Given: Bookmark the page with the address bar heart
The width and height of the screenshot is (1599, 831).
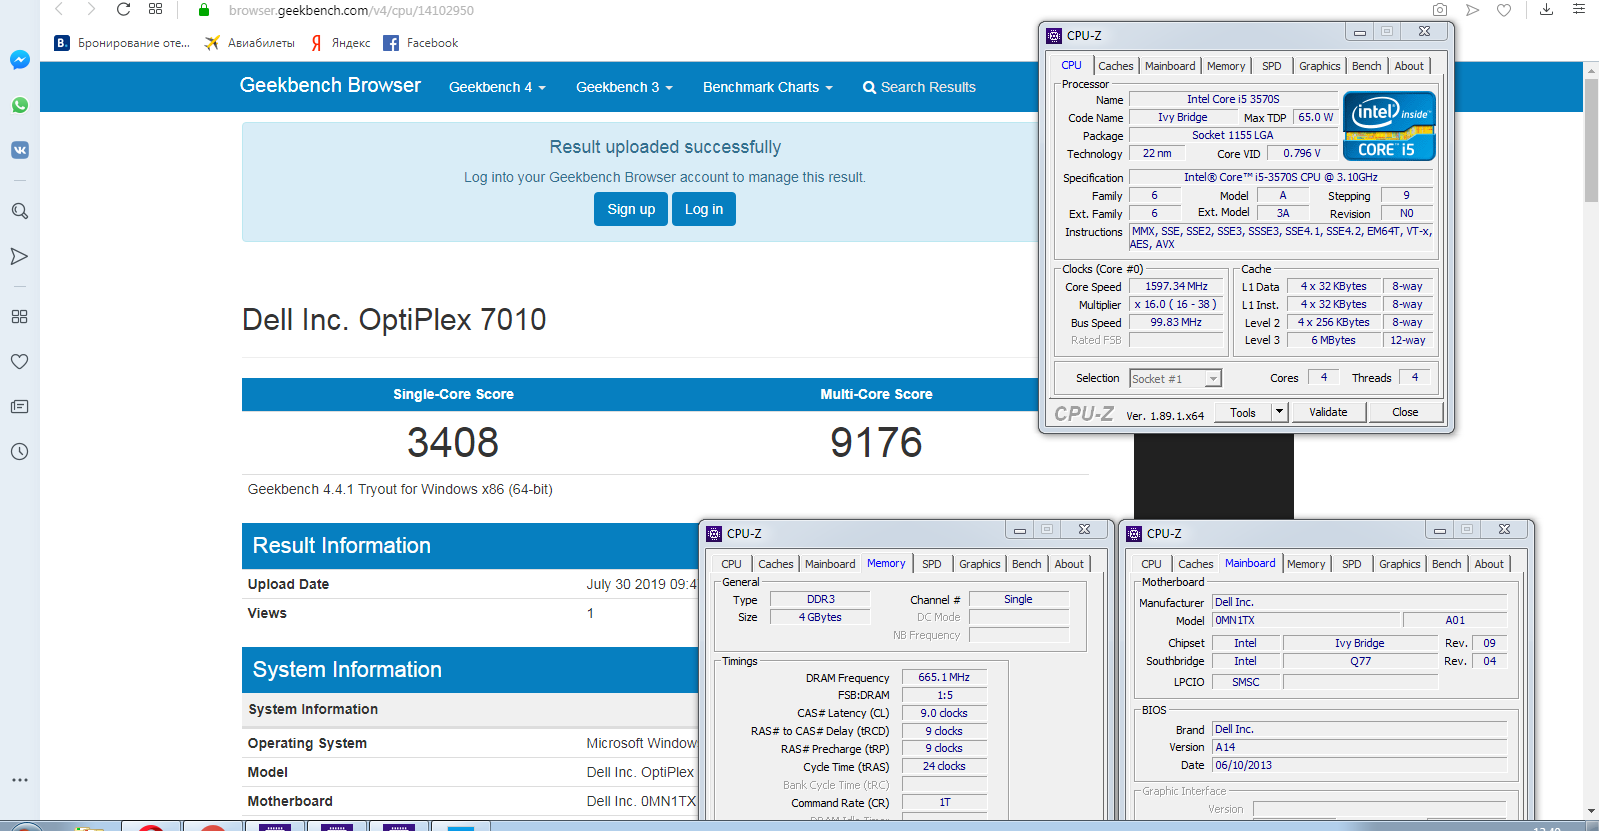Looking at the screenshot, I should [x=1504, y=10].
